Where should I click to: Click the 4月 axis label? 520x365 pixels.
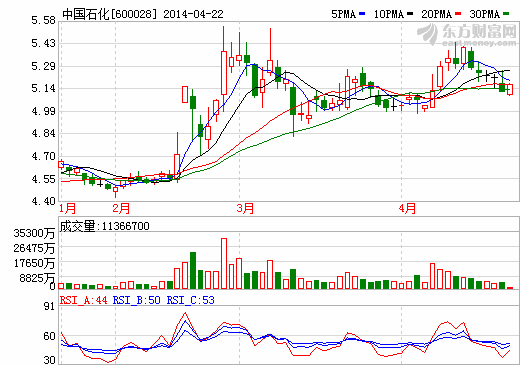pos(407,208)
